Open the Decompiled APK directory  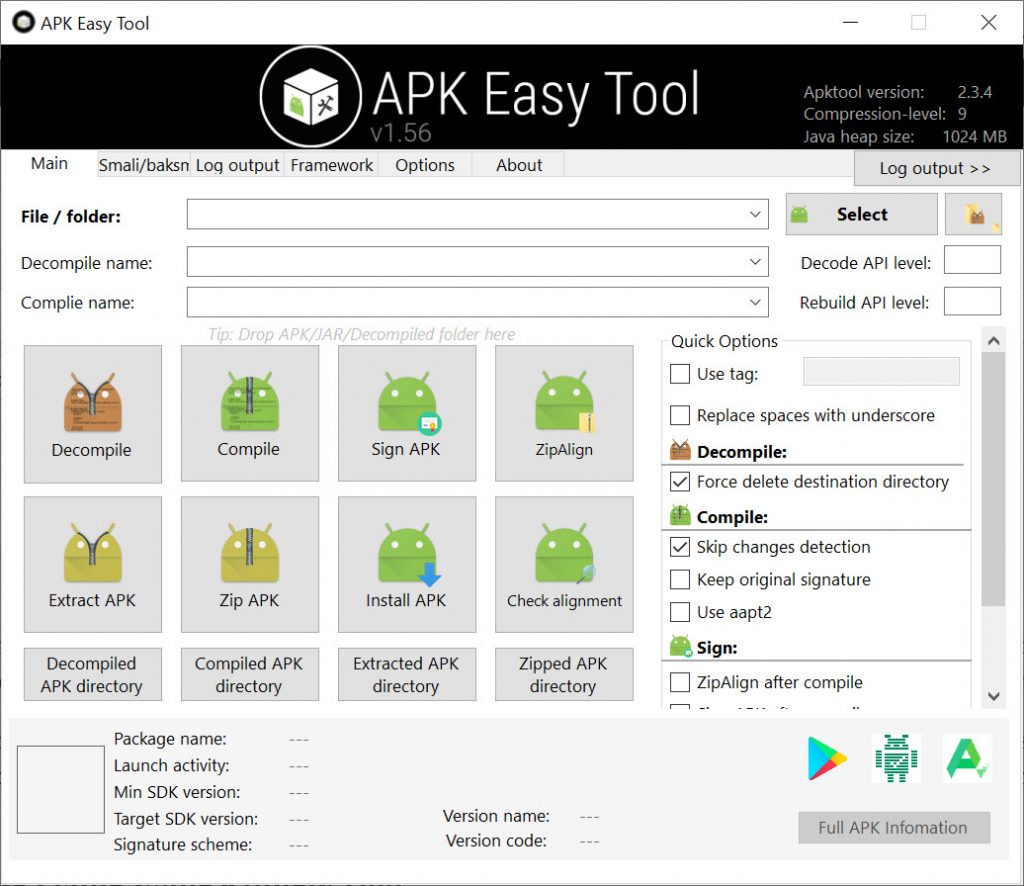point(93,674)
